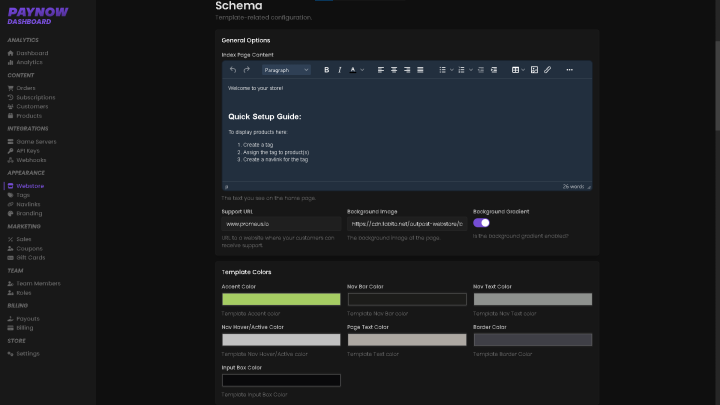The height and width of the screenshot is (405, 720).
Task: Align text to center in editor
Action: point(394,70)
